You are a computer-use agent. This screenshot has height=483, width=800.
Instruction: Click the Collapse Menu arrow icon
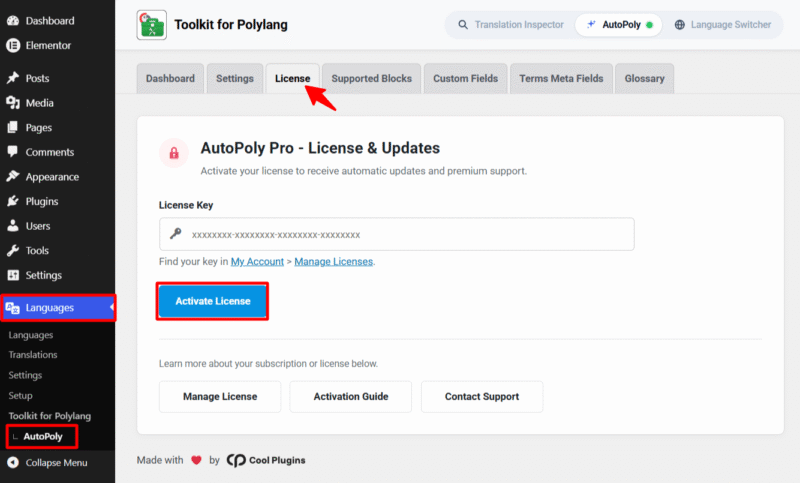coord(13,462)
